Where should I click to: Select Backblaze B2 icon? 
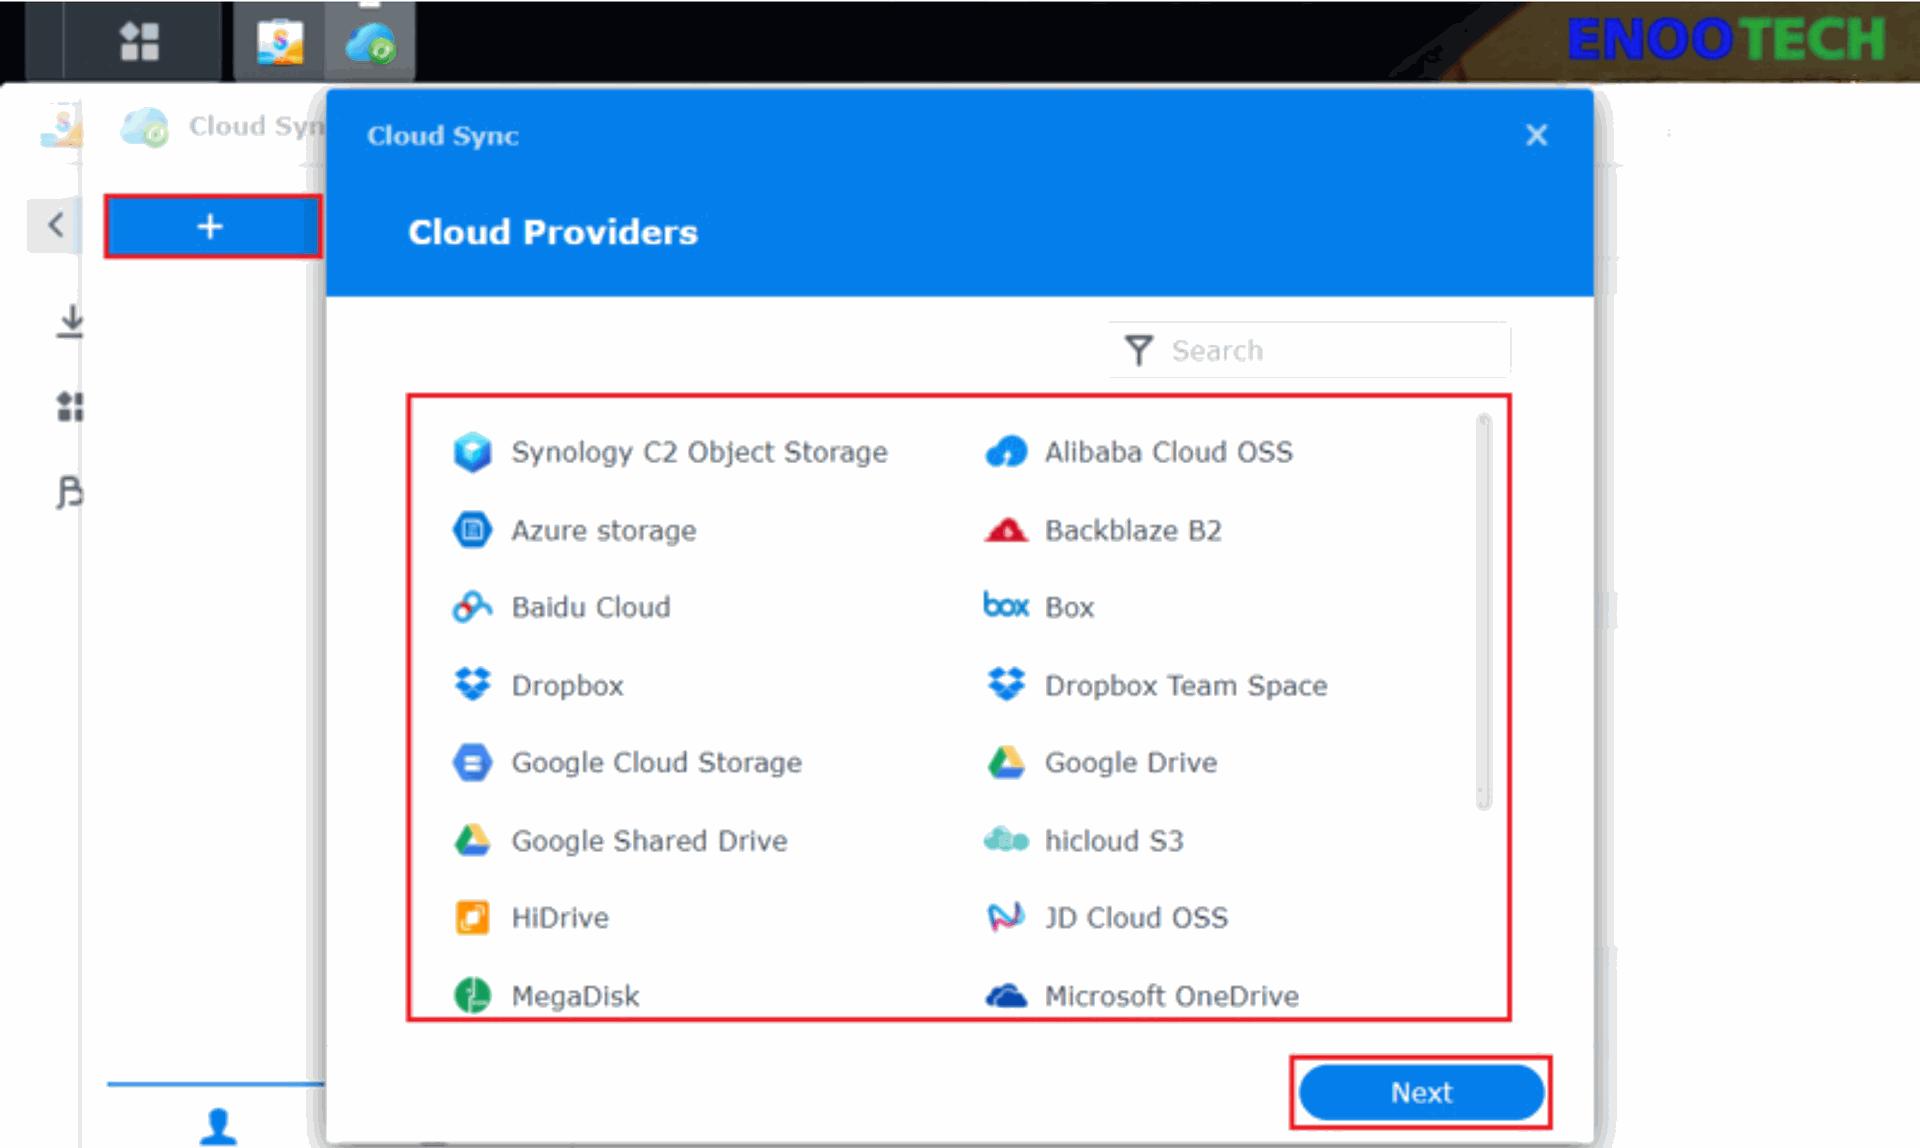pyautogui.click(x=1006, y=530)
